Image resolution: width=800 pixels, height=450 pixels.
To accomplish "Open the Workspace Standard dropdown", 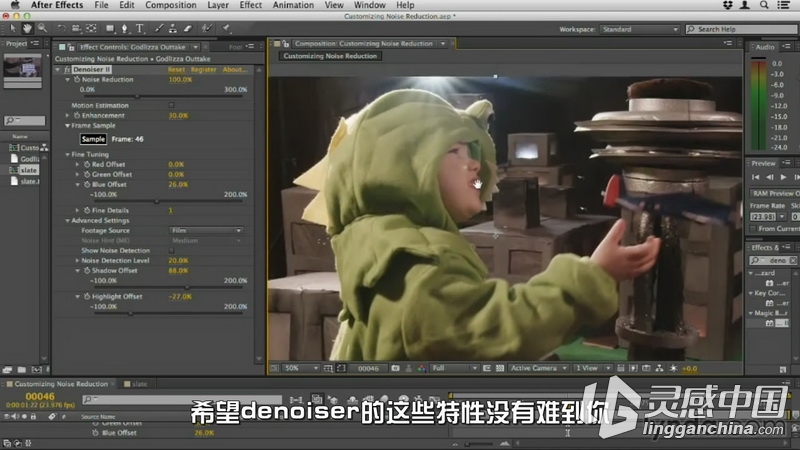I will 640,29.
